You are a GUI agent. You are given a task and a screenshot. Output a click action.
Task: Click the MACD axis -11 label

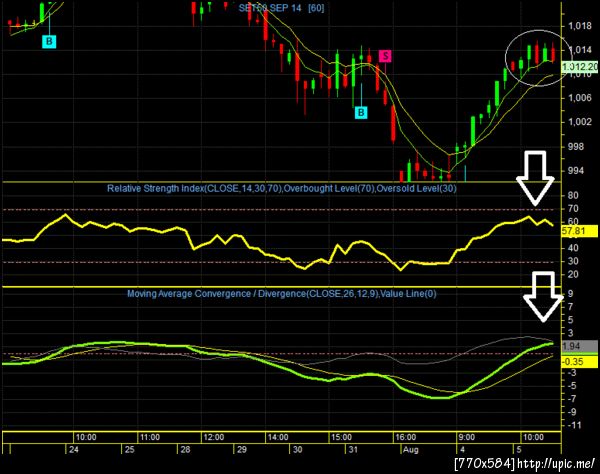point(573,425)
